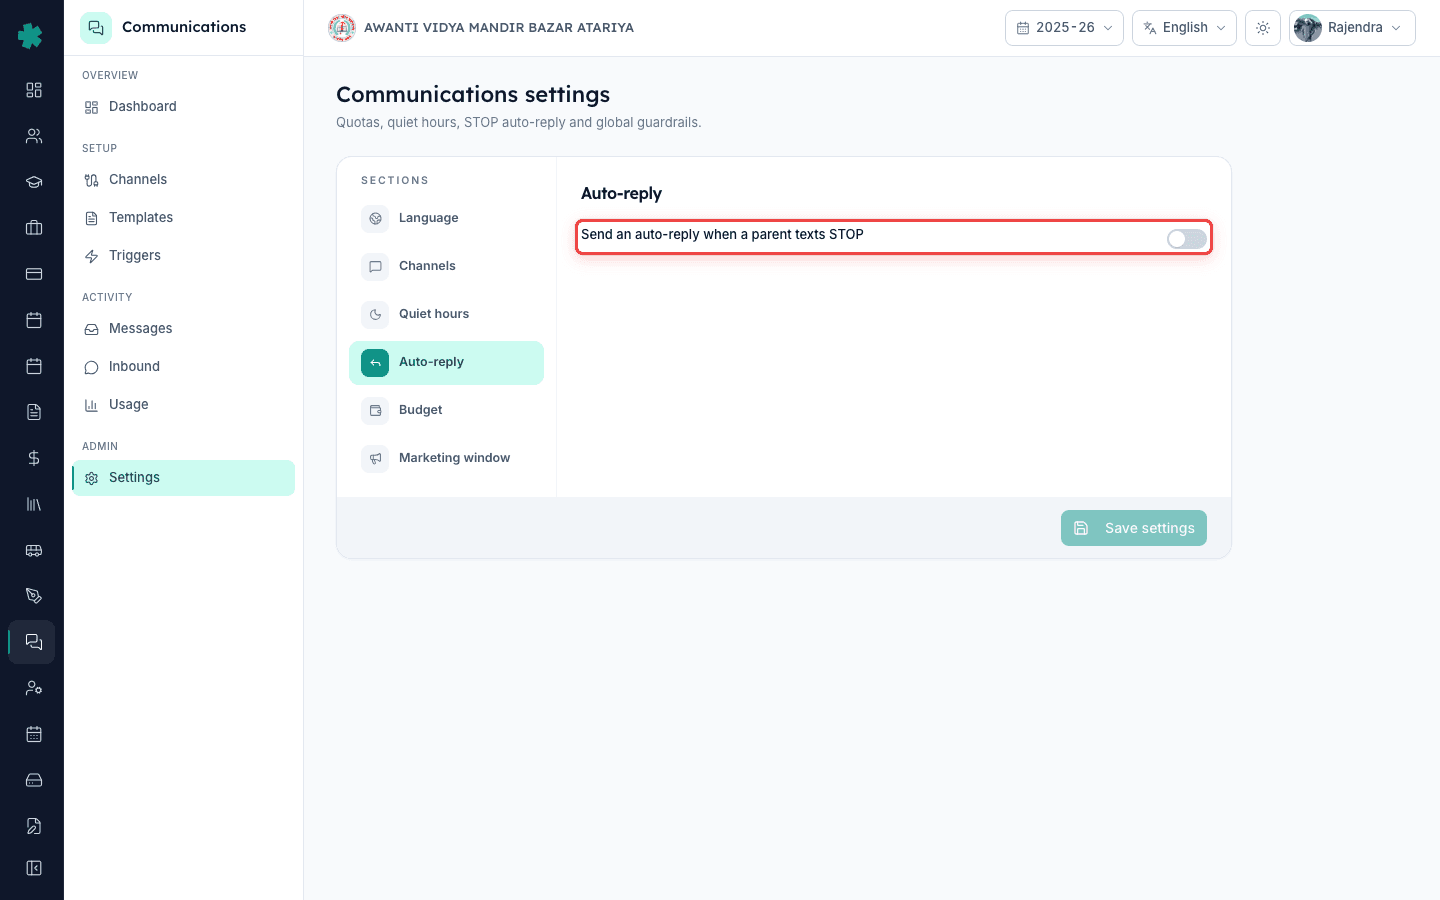Open Channels under Setup in sidebar
This screenshot has width=1440, height=900.
(x=183, y=180)
